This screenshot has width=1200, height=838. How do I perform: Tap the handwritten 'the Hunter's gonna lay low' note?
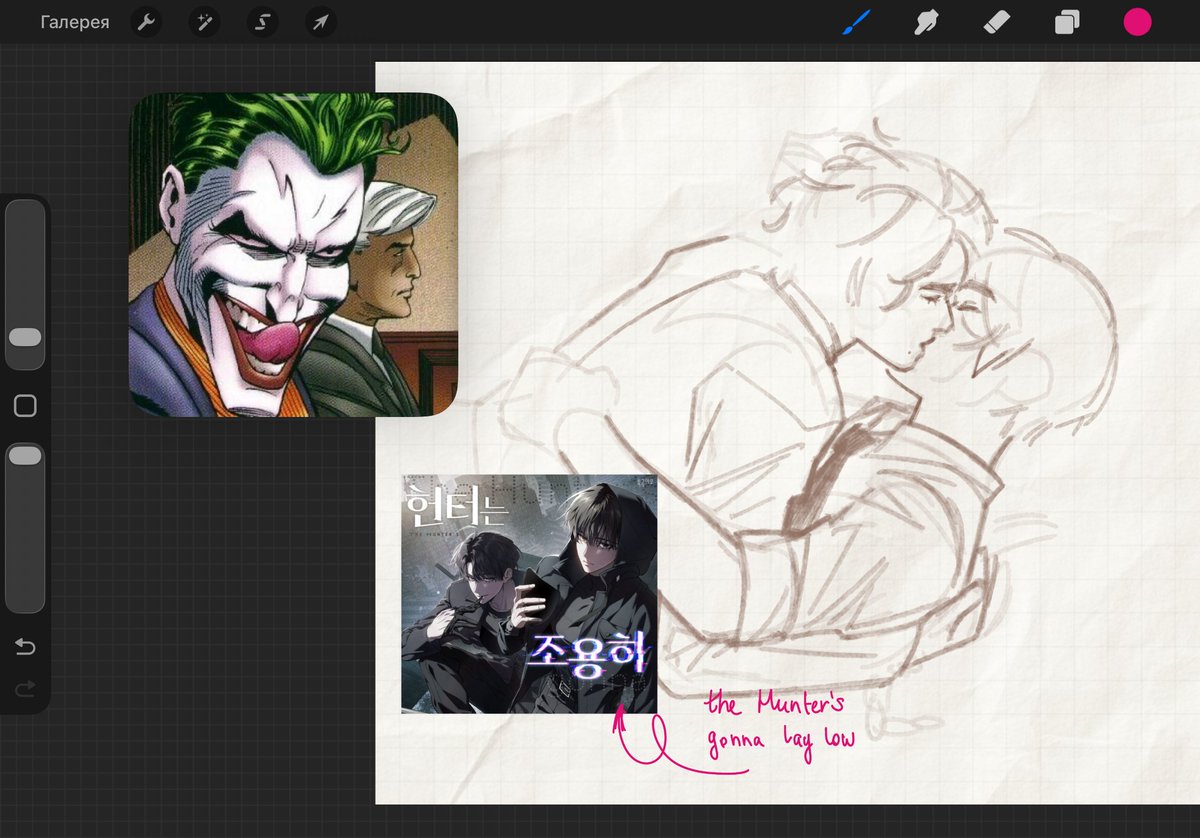[x=780, y=722]
